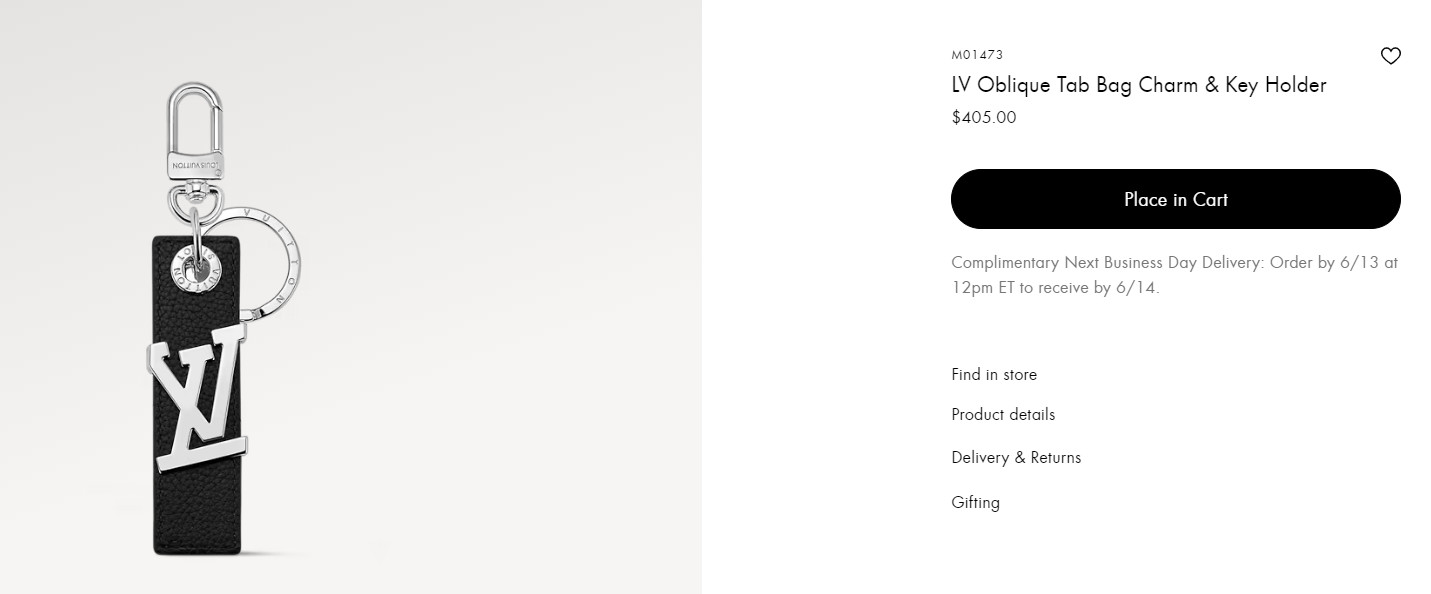Click the LV Oblique Tab product title
Viewport: 1431px width, 594px height.
1138,86
